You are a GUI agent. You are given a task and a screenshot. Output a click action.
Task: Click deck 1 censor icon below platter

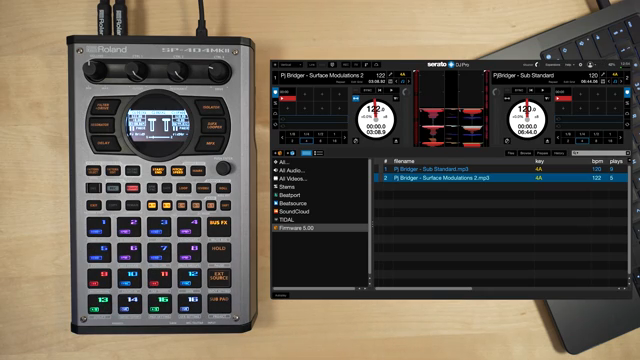[x=356, y=141]
